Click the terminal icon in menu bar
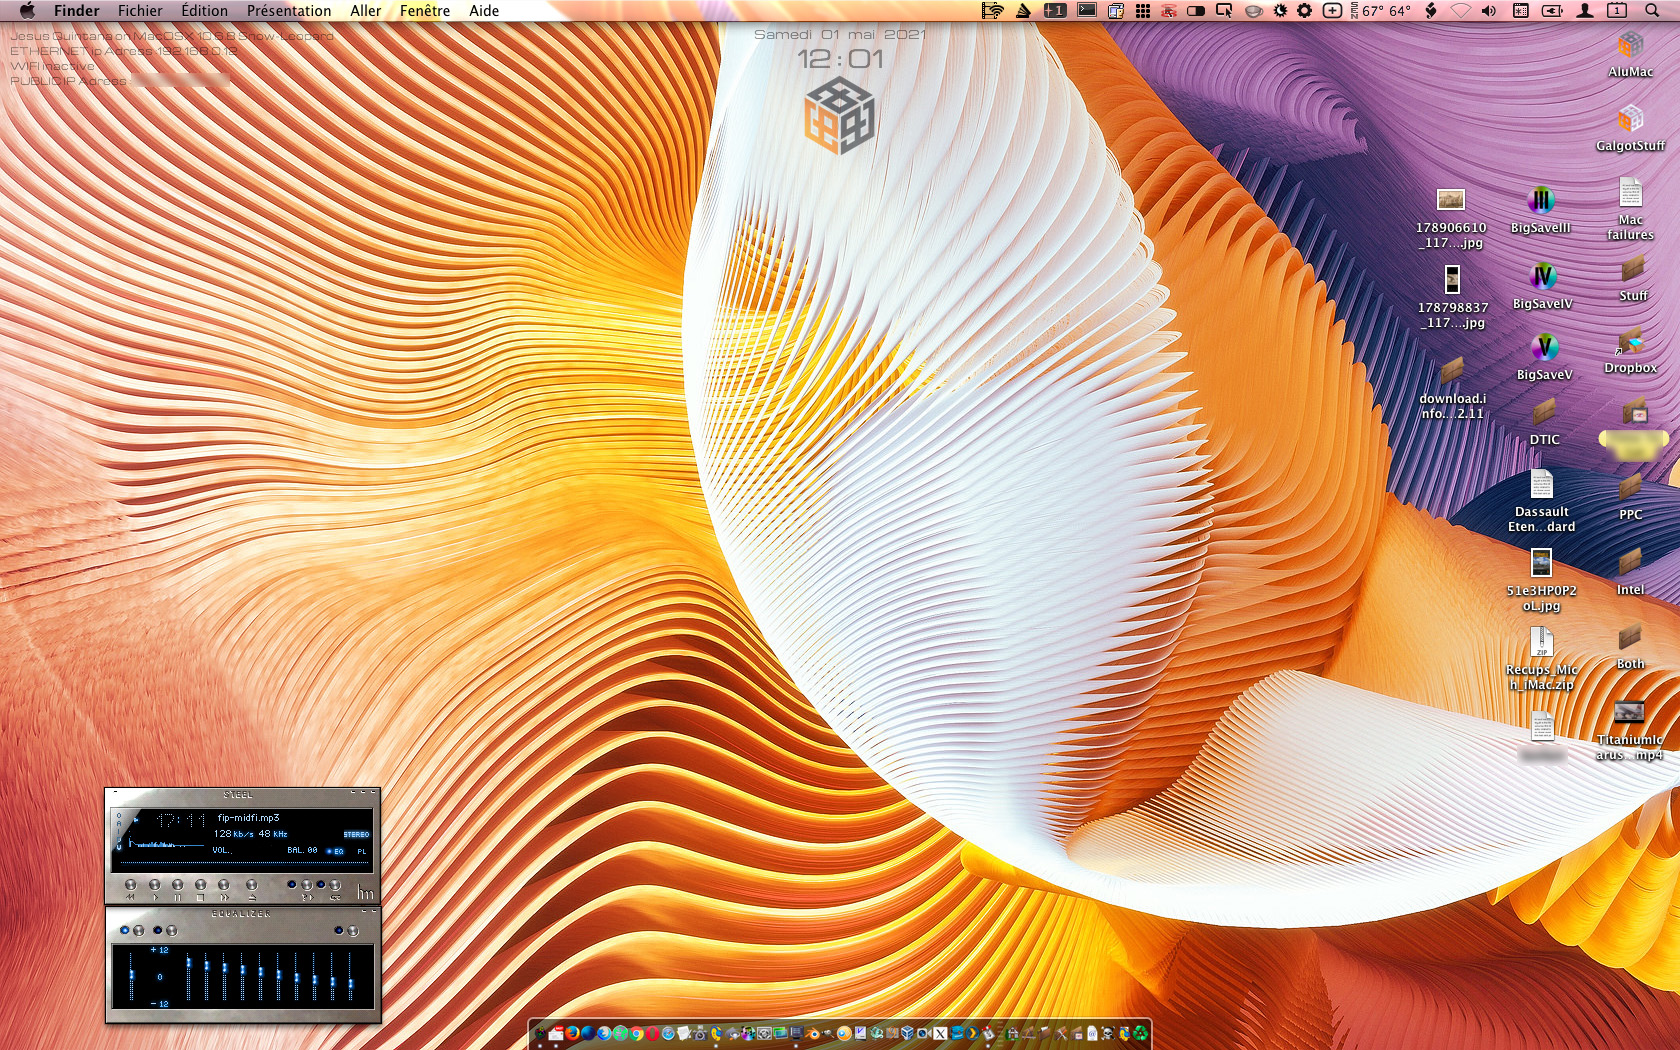Image resolution: width=1680 pixels, height=1050 pixels. pyautogui.click(x=1087, y=11)
